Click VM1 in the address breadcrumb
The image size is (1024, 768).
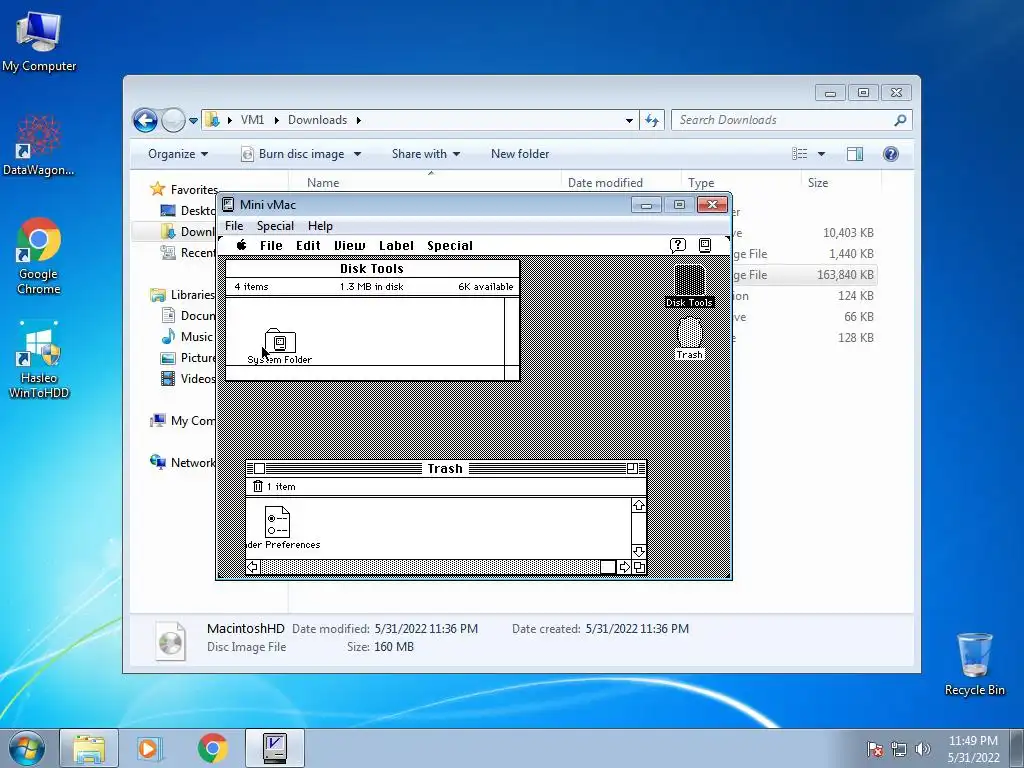(252, 120)
